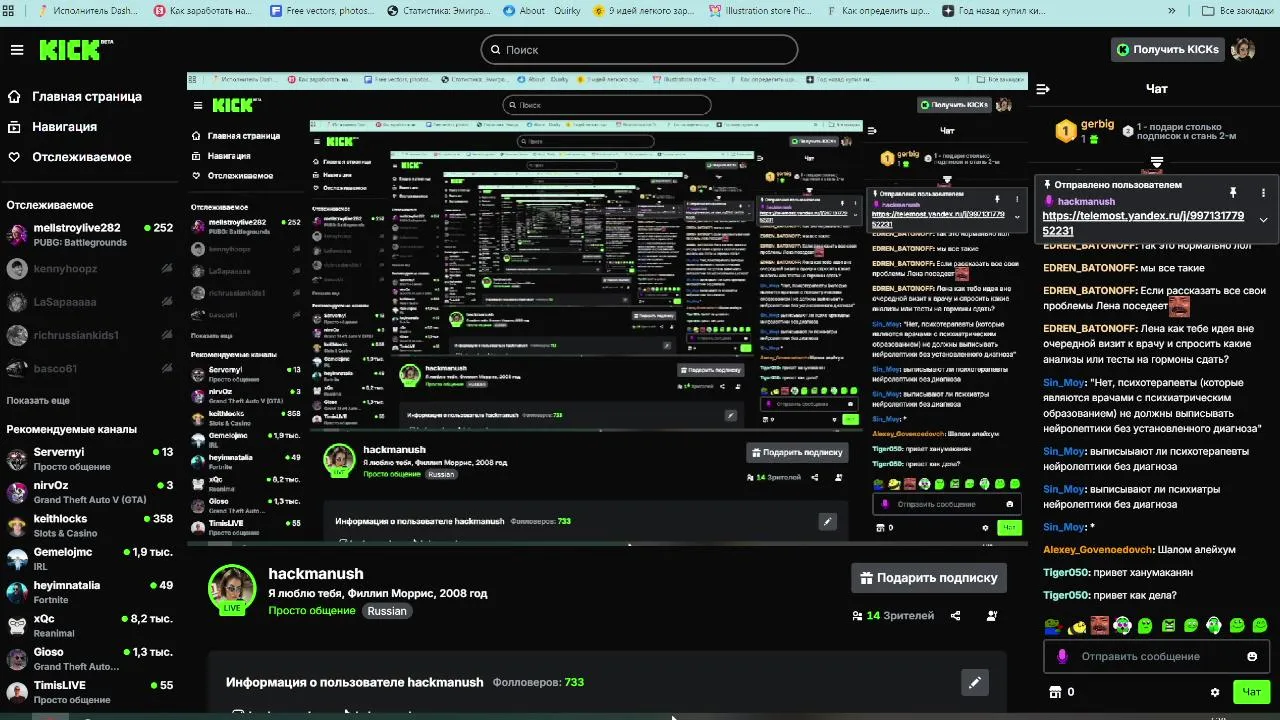Open the emoji picker in the message box
Viewport: 1280px width, 720px height.
coord(1252,656)
